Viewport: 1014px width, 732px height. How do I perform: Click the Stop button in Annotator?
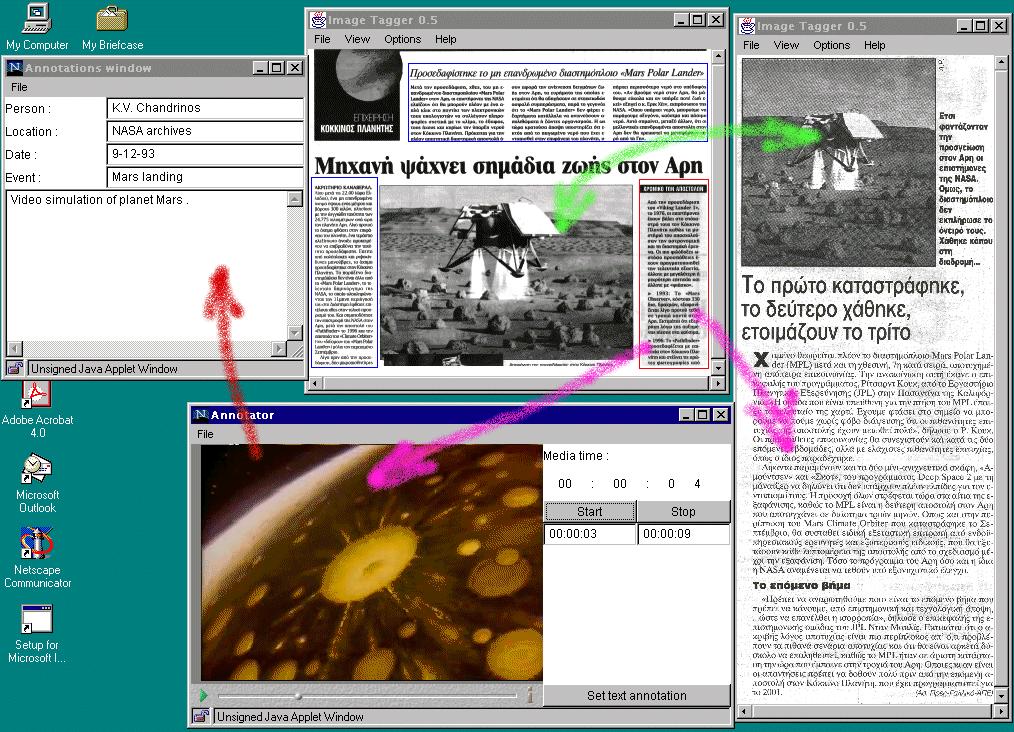[684, 511]
